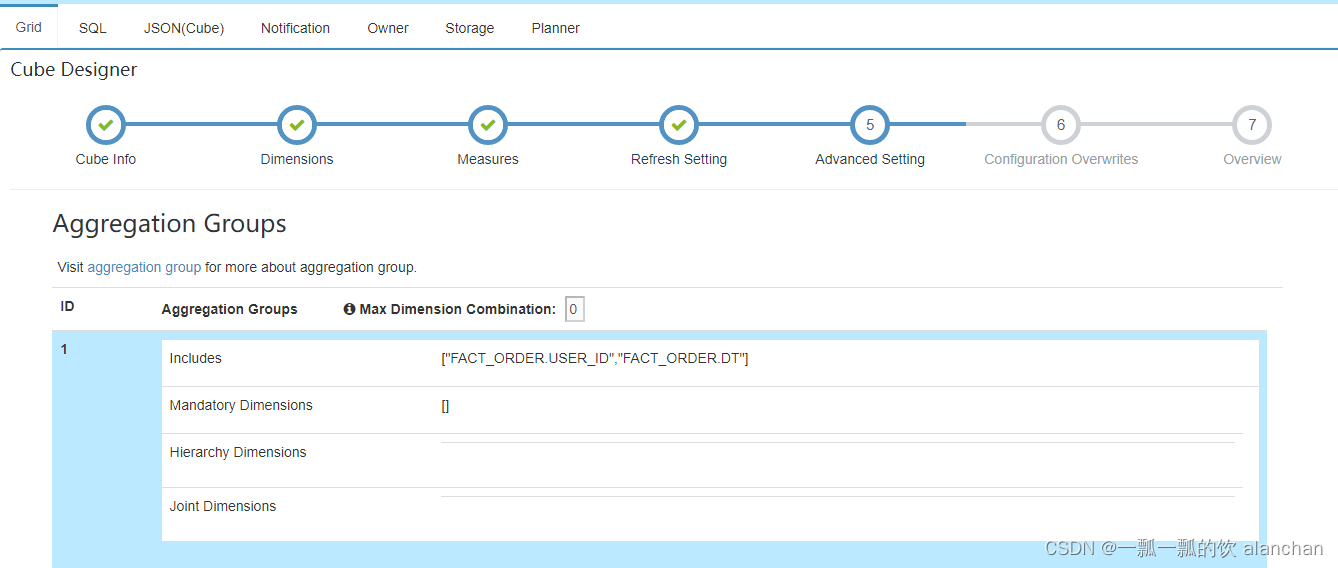Open the Storage tab
The height and width of the screenshot is (568, 1338).
(470, 28)
